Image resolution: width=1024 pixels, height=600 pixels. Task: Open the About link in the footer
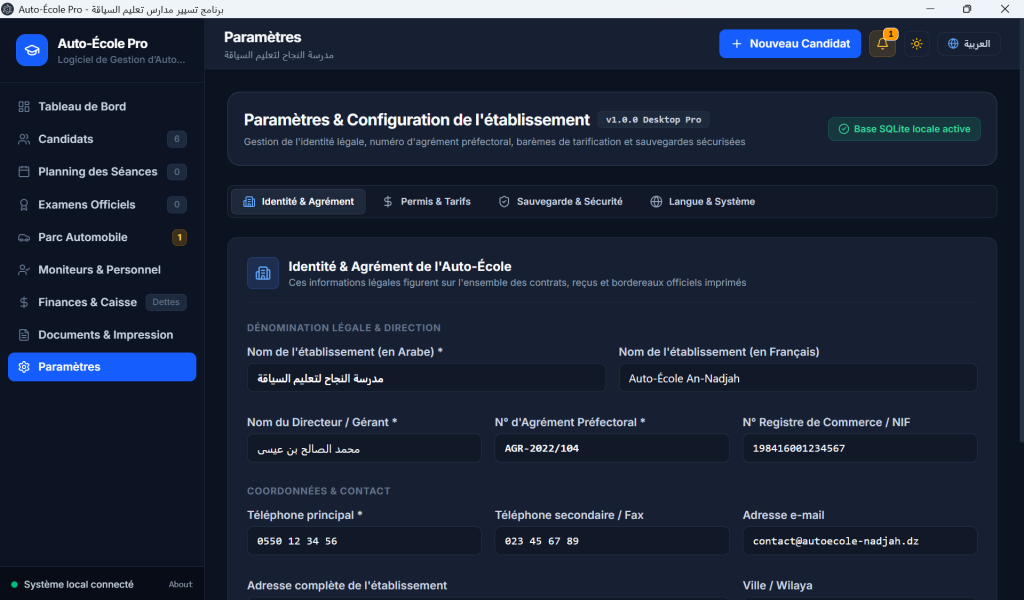(180, 584)
